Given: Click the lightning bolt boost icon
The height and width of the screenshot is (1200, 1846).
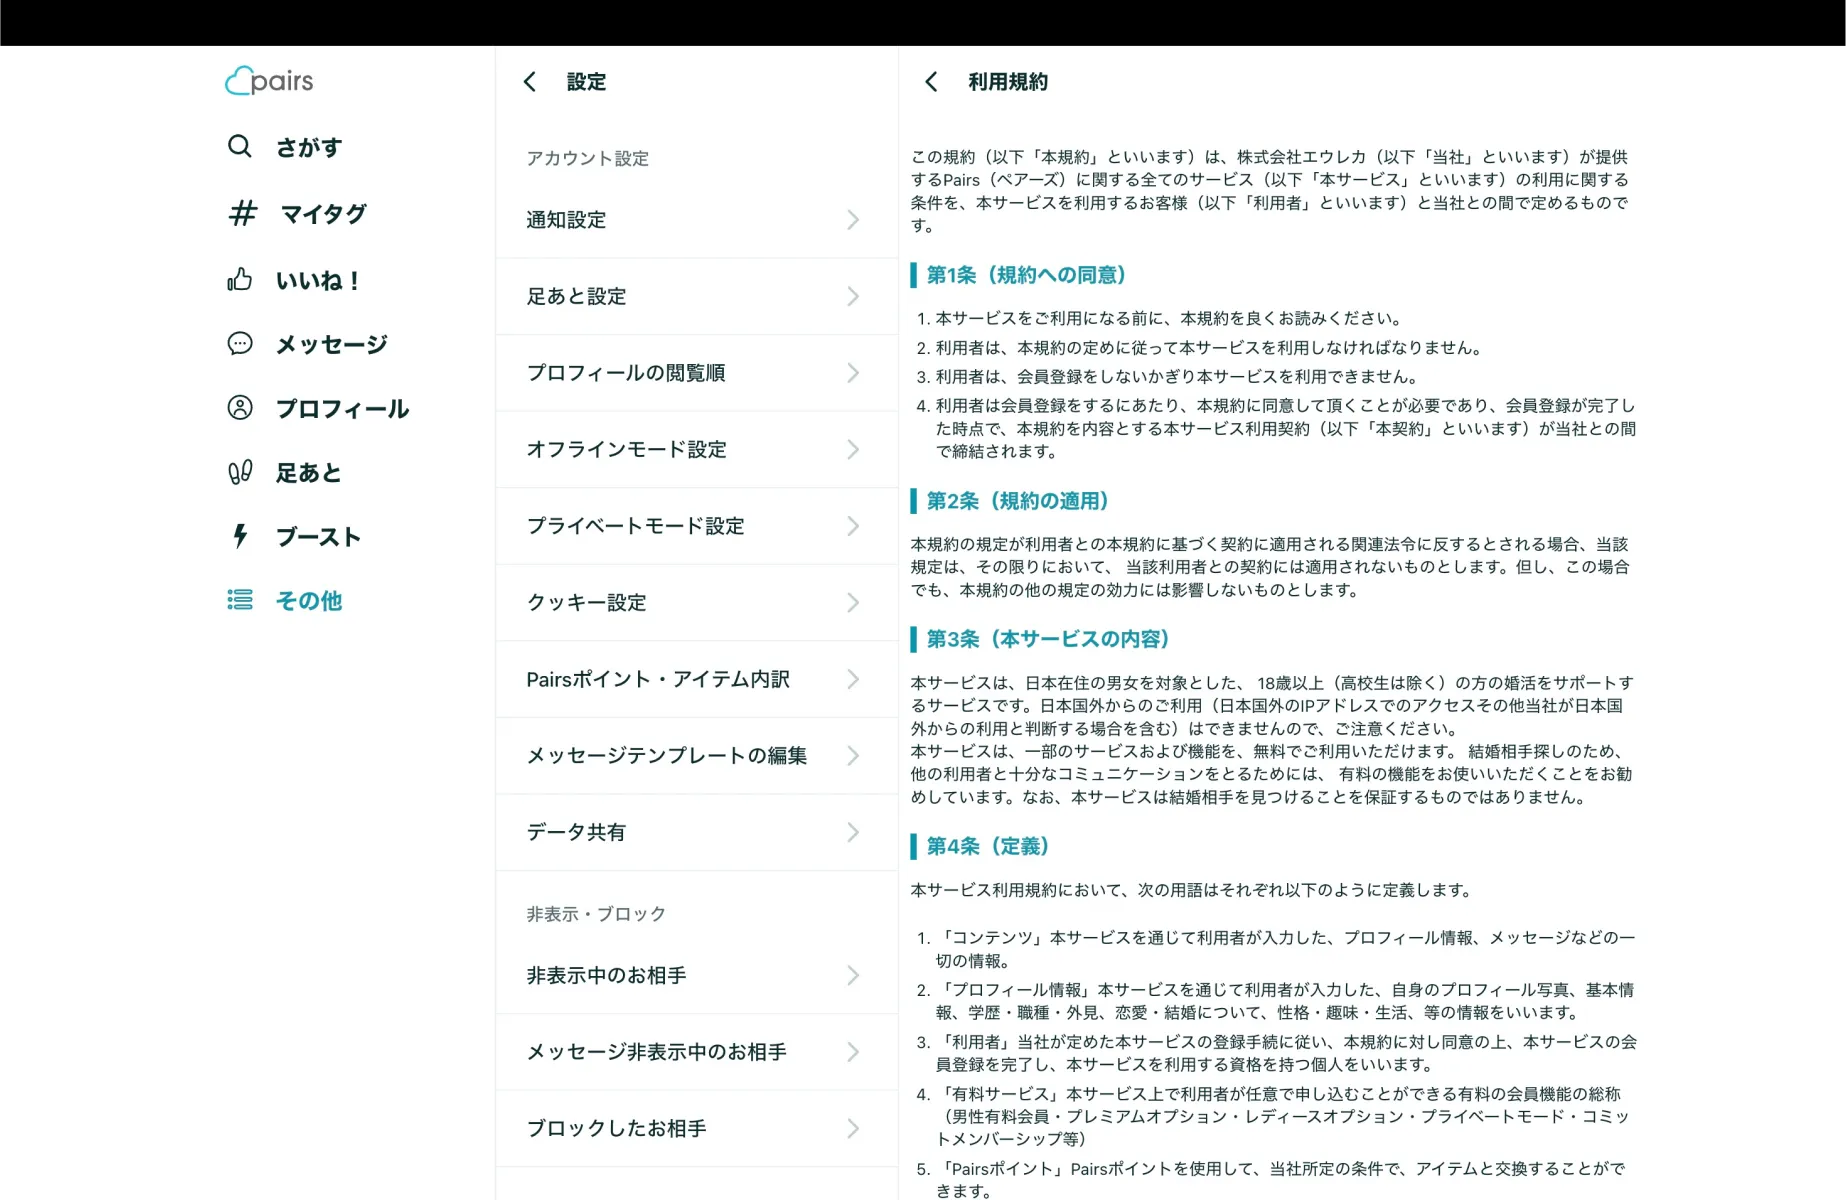Looking at the screenshot, I should click(240, 536).
